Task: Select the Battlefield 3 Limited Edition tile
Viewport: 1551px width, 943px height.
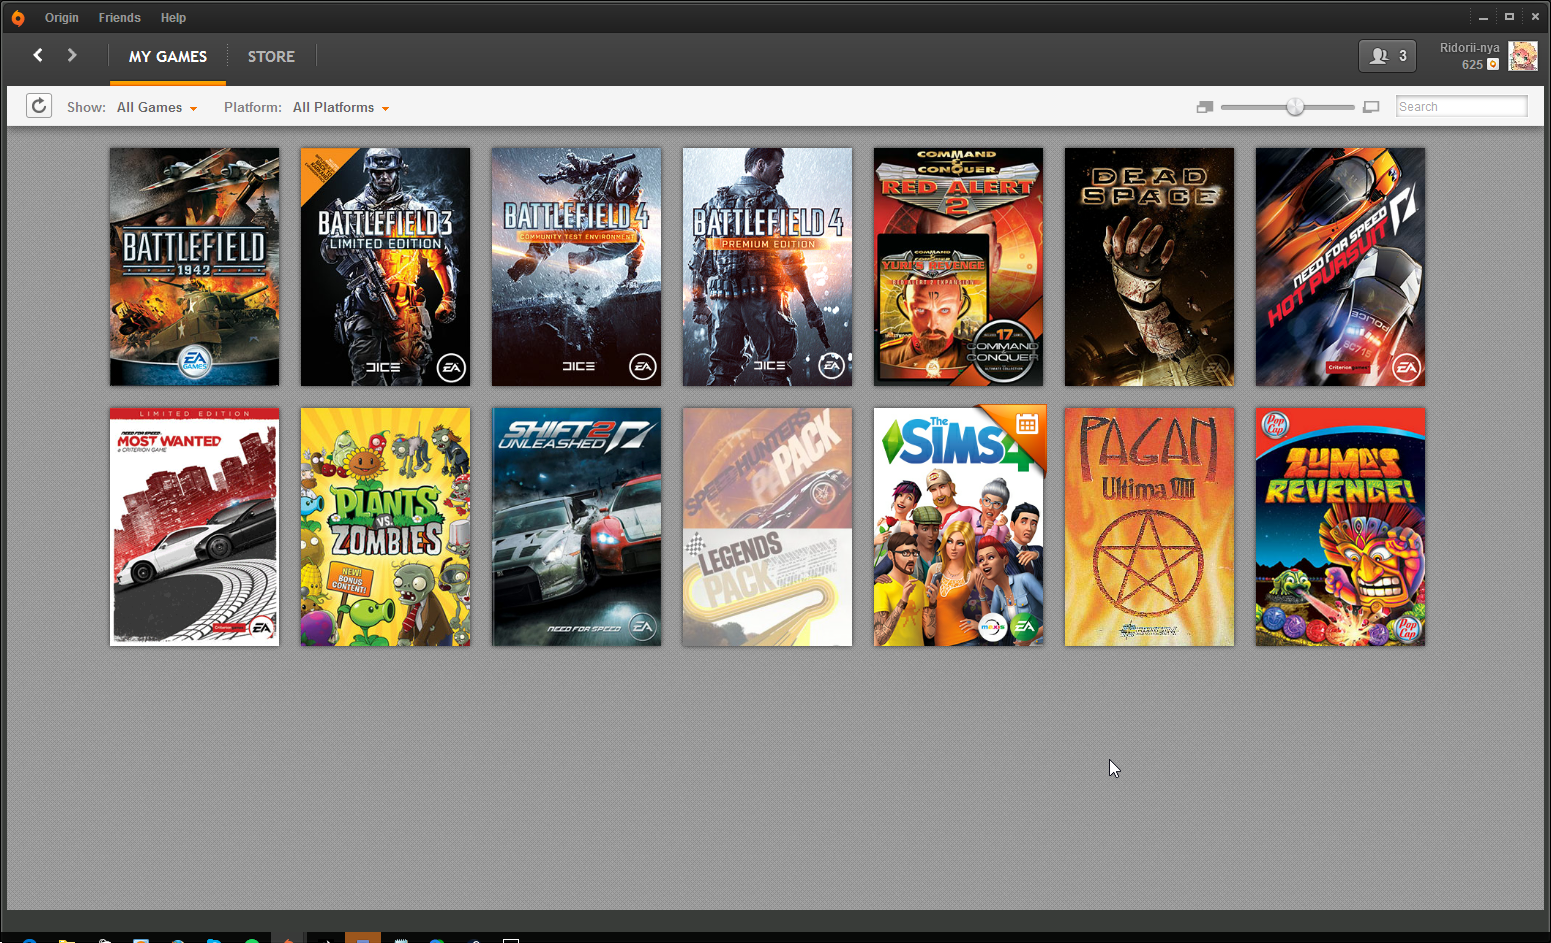Action: (x=385, y=267)
